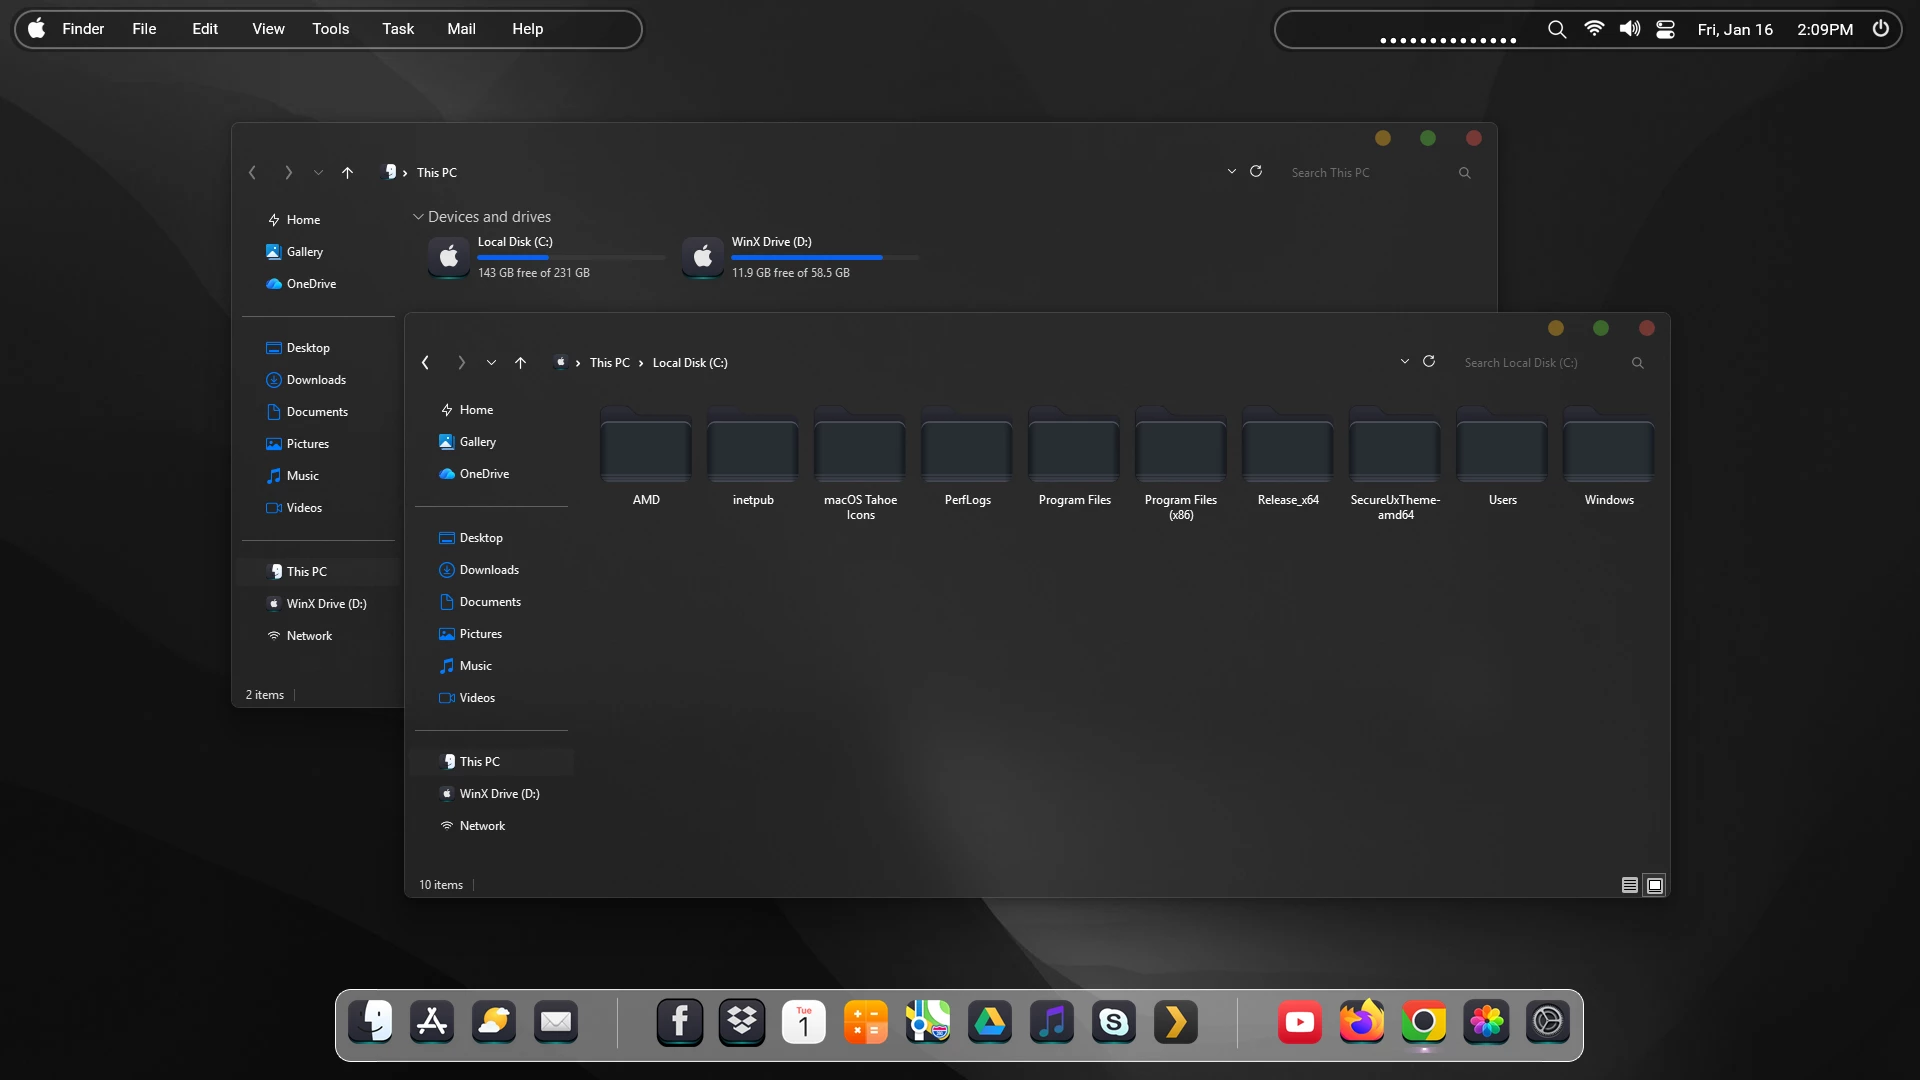The width and height of the screenshot is (1920, 1080).
Task: Open the Task menu
Action: (398, 28)
